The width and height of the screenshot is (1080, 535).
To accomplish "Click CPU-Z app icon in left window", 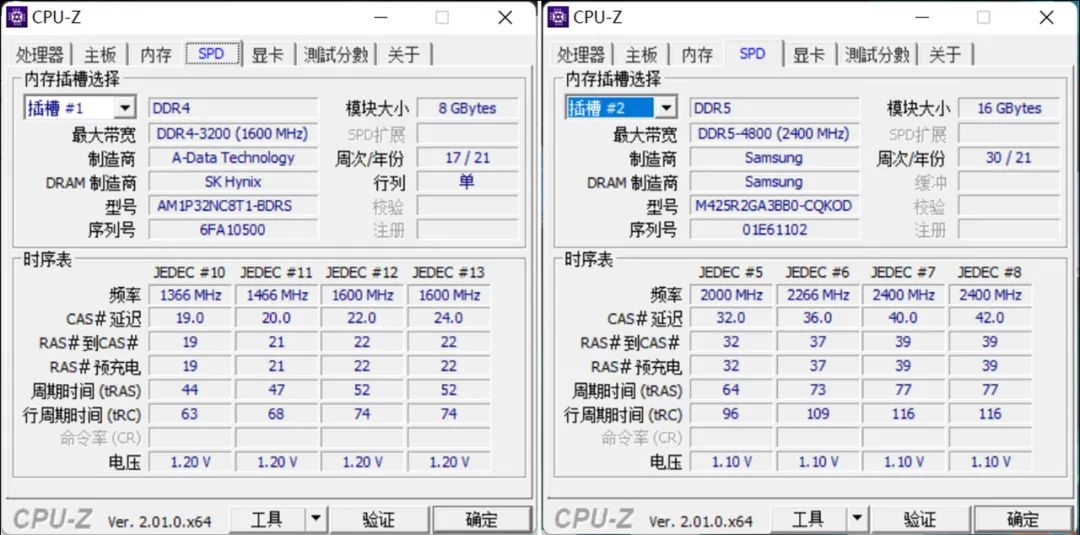I will pos(17,17).
